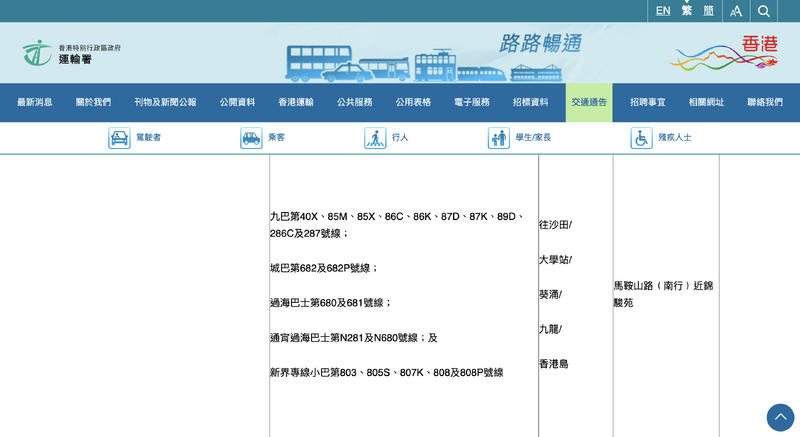
Task: Open the 聯絡我們 menu item
Action: (765, 103)
